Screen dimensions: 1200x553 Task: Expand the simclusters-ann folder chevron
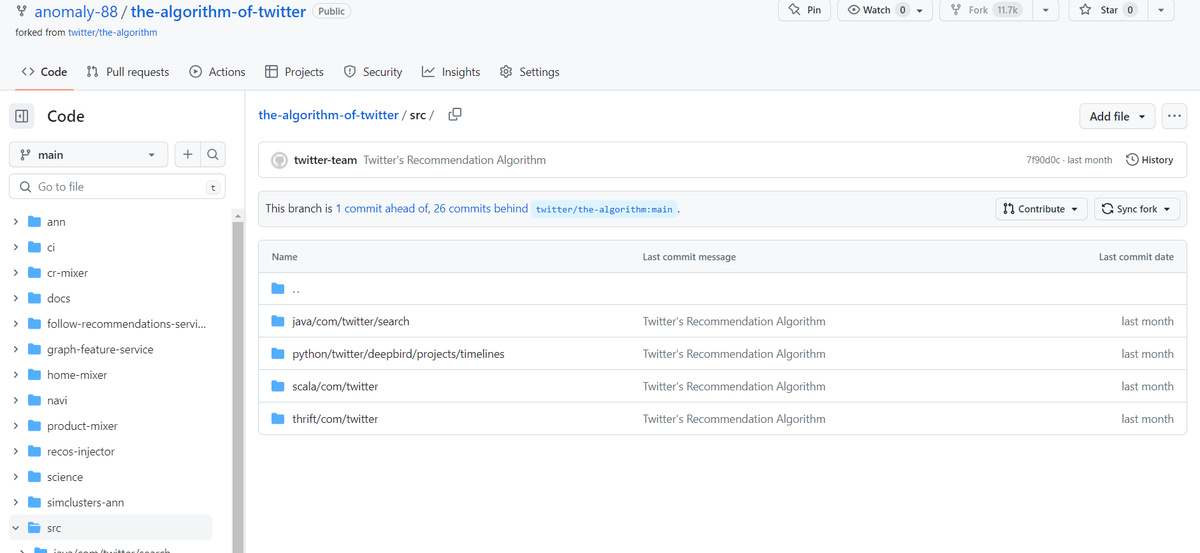pyautogui.click(x=16, y=503)
